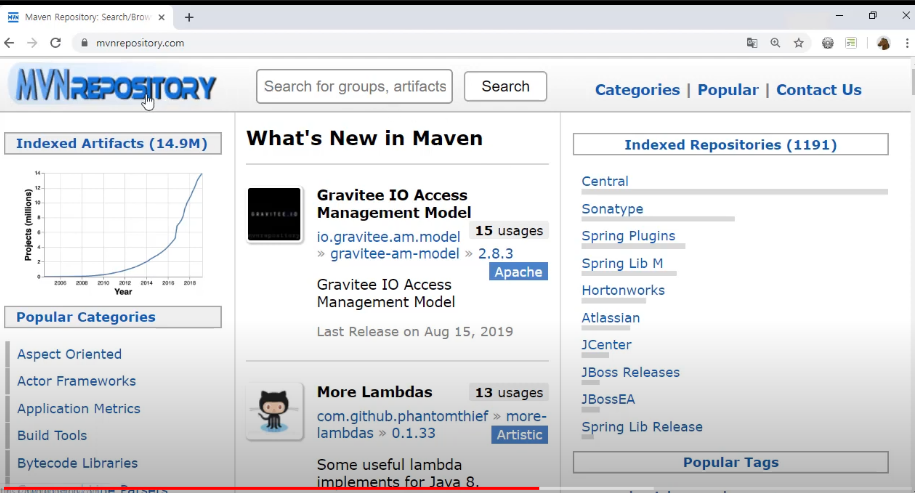Open the translate page icon in address bar

point(752,43)
